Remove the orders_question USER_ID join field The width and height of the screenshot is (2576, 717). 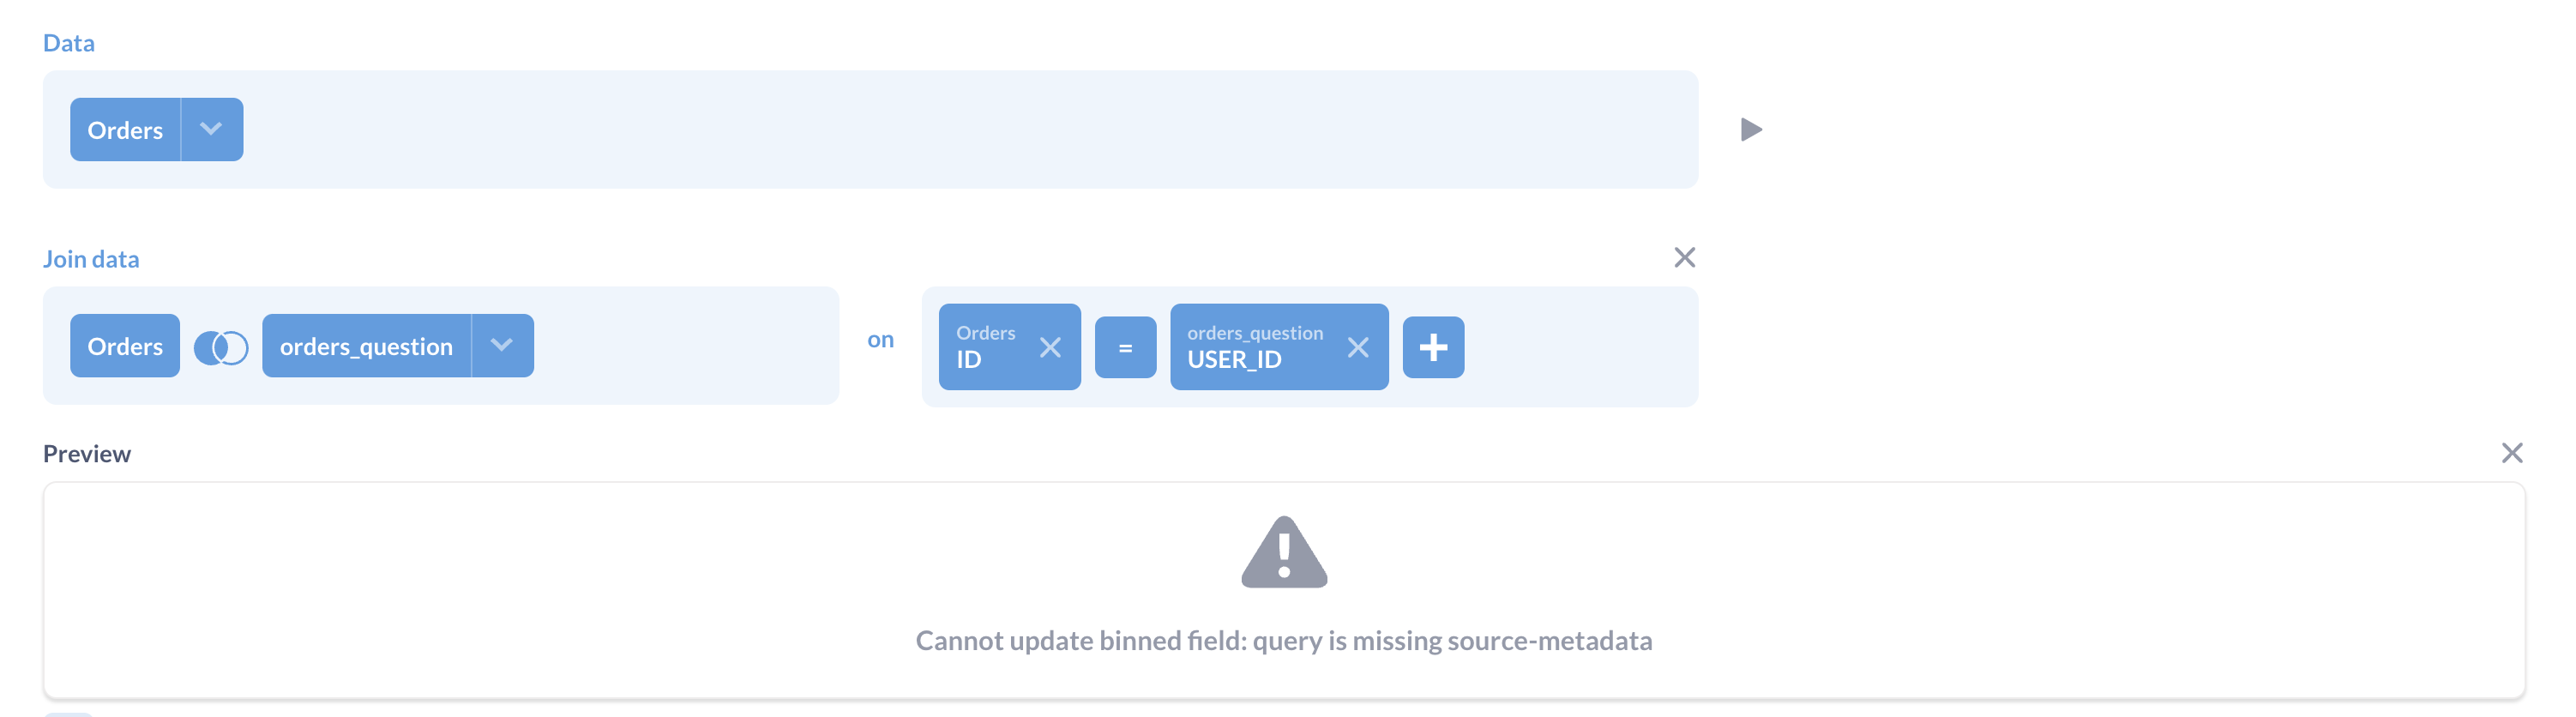(x=1358, y=348)
